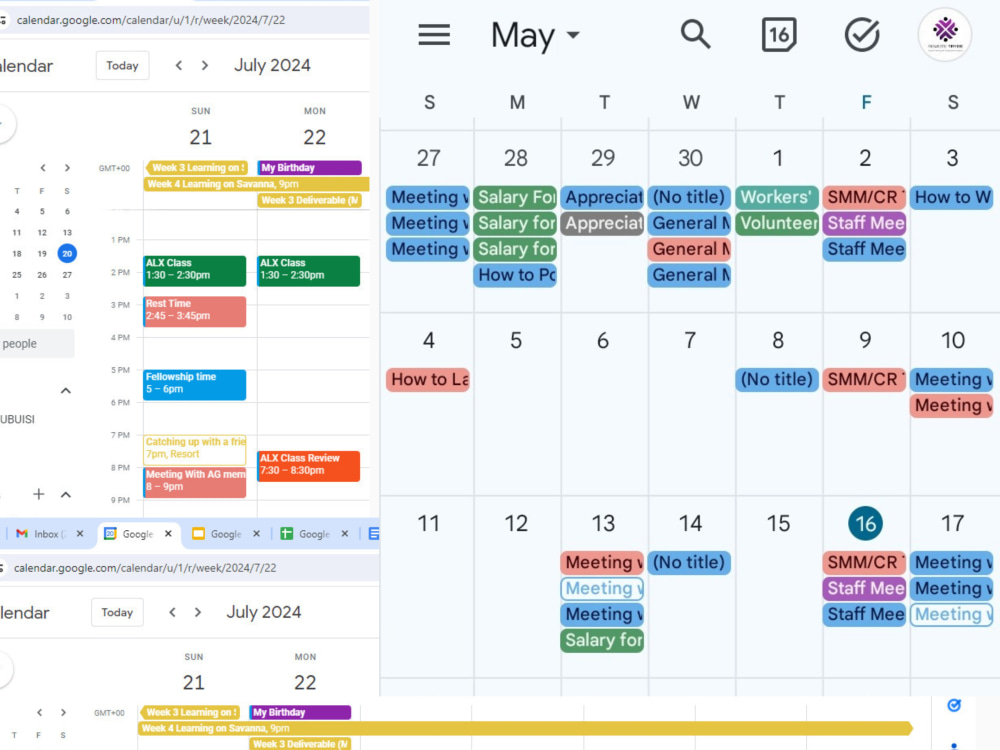Image resolution: width=1000 pixels, height=750 pixels.
Task: Open the Tasks checkmark icon in mobile header
Action: coord(862,34)
